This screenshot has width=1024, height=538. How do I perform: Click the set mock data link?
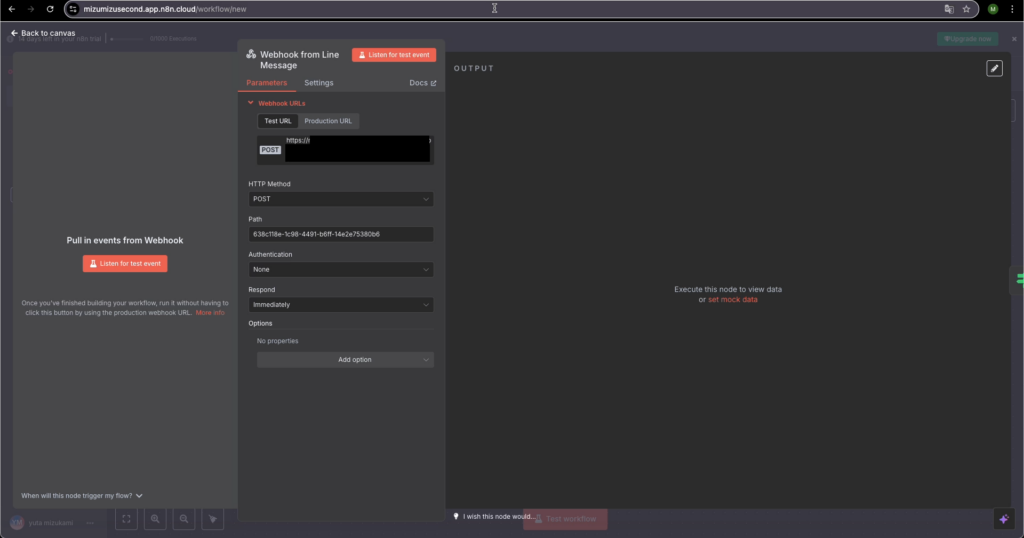coord(733,300)
